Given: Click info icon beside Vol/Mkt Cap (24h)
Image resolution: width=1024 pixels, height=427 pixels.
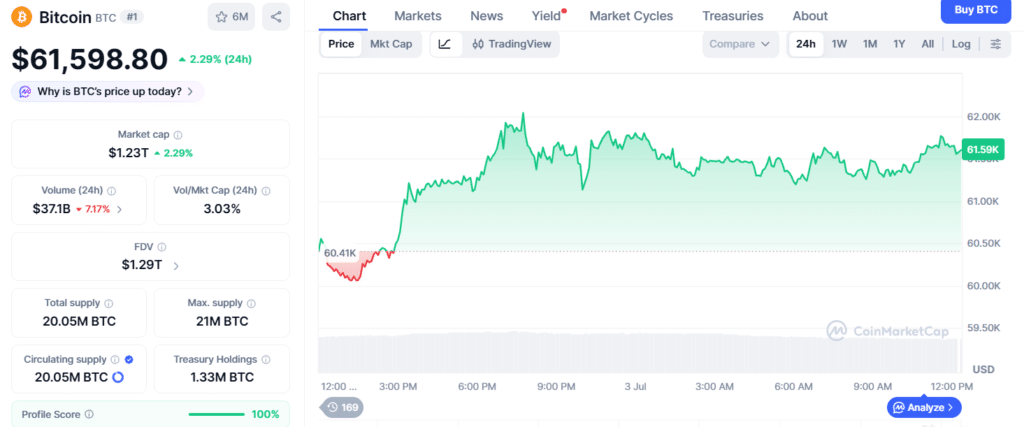Looking at the screenshot, I should (266, 191).
